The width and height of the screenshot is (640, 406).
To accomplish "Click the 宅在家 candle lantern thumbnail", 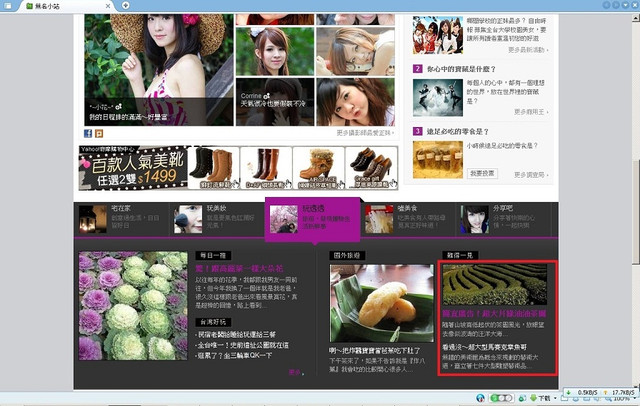I will (93, 219).
